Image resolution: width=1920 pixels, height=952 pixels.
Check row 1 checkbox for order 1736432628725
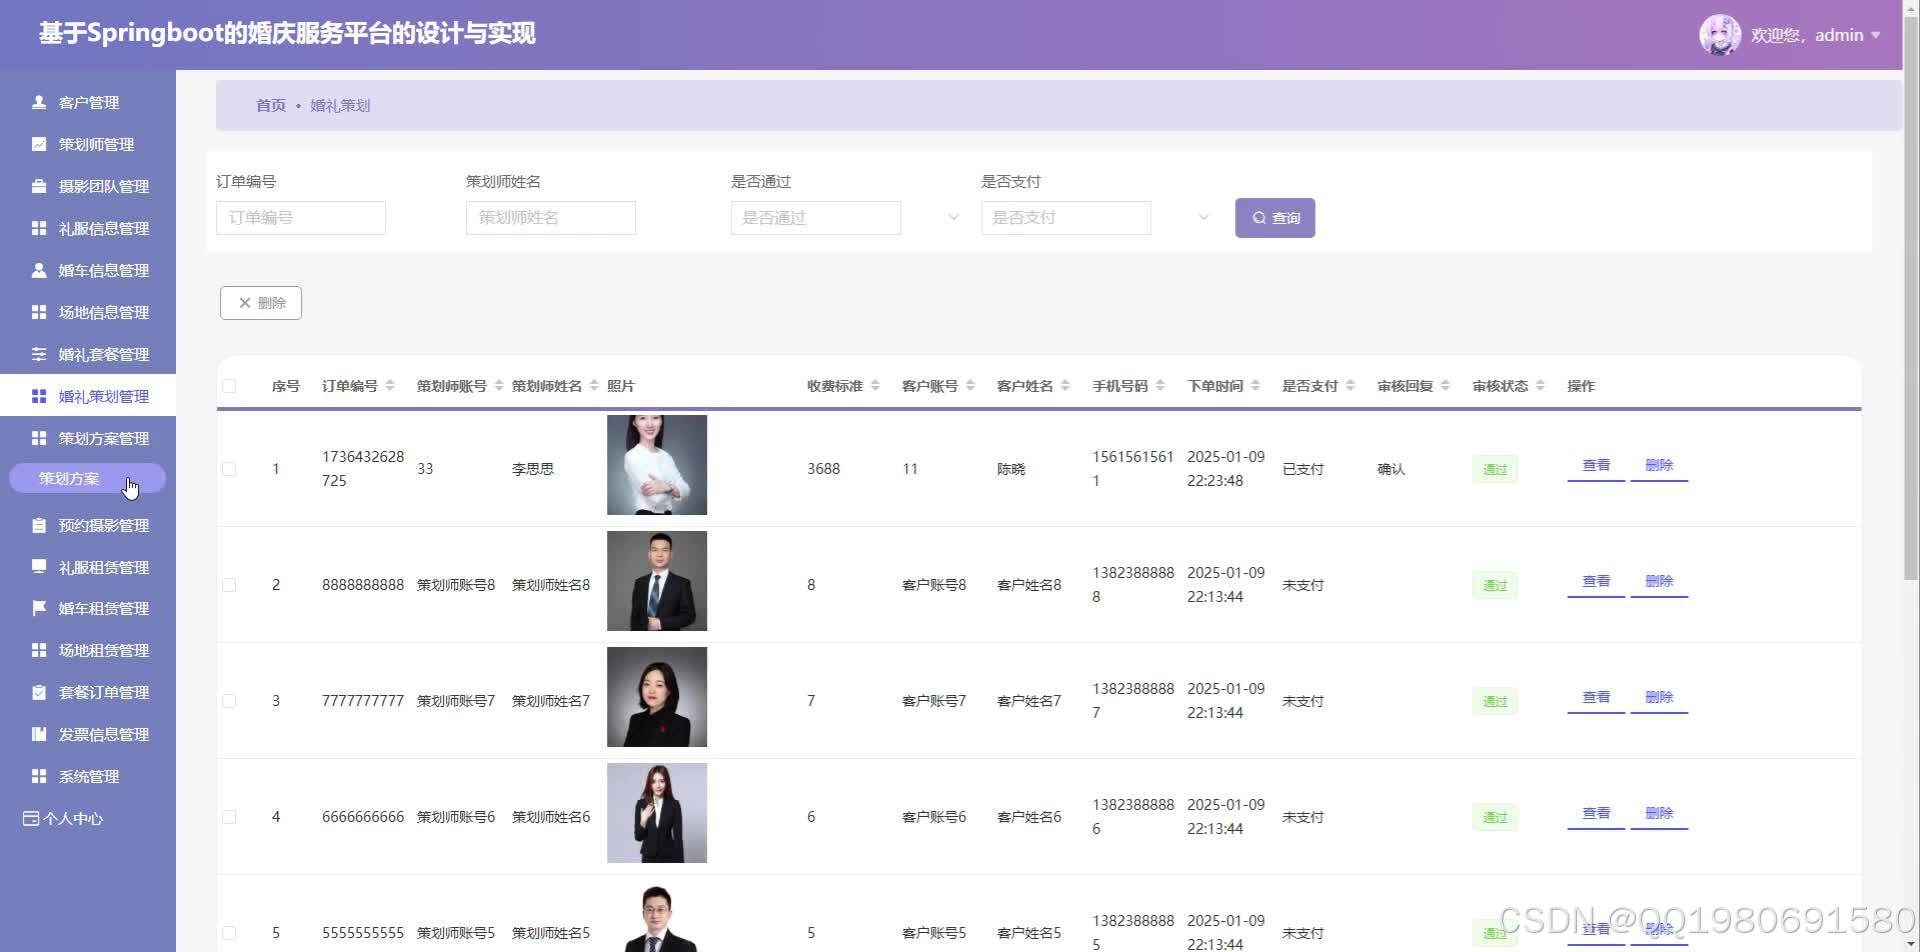(229, 468)
